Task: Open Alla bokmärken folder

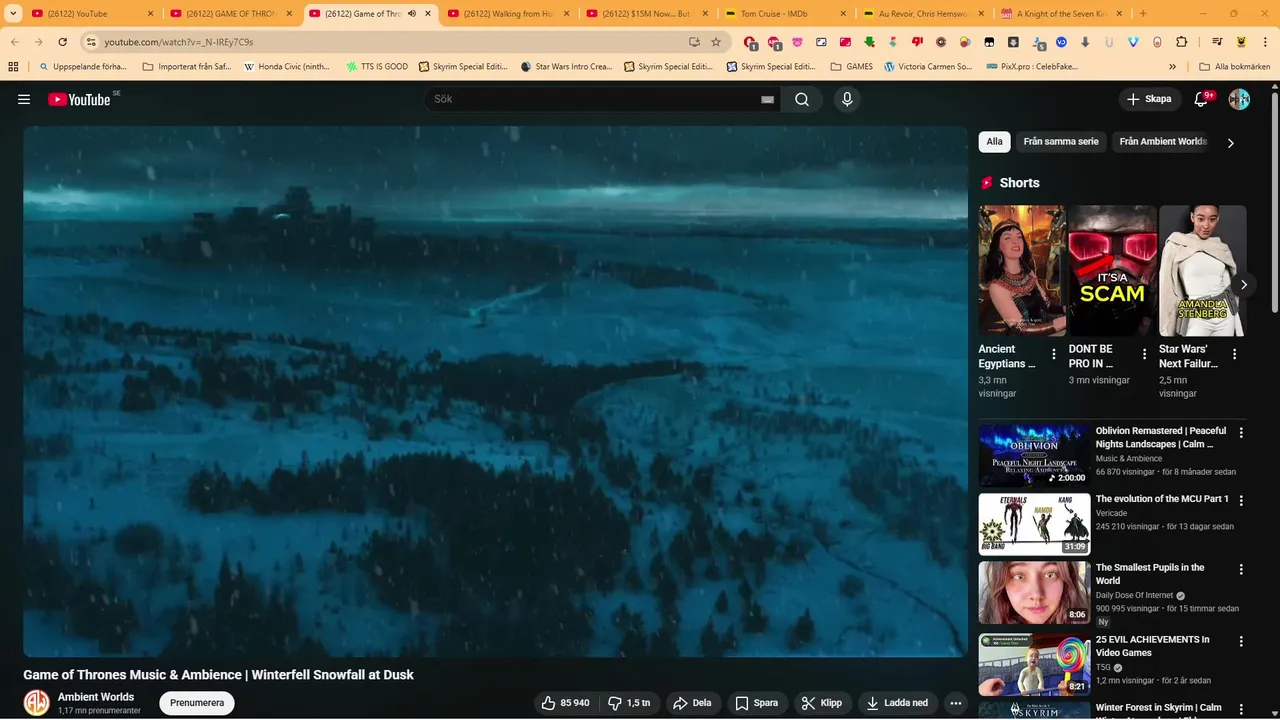Action: (1235, 67)
